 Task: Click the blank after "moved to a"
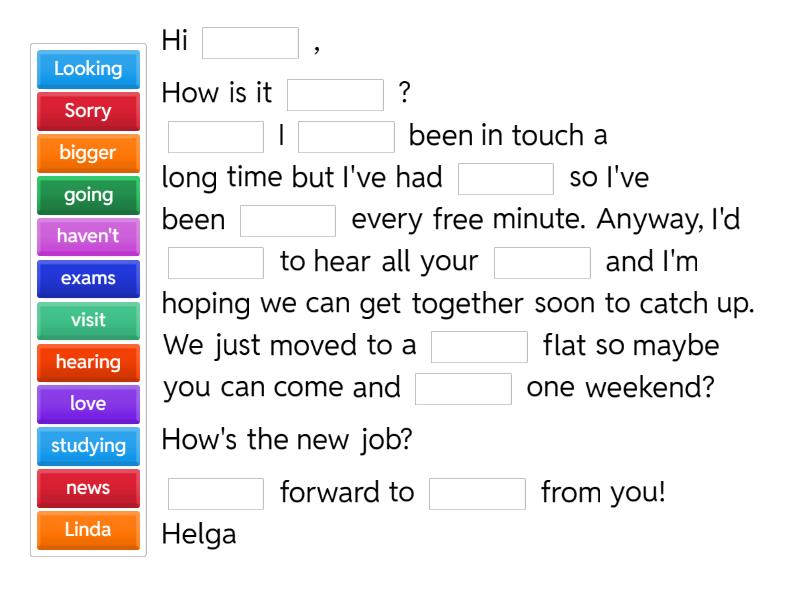click(x=477, y=345)
